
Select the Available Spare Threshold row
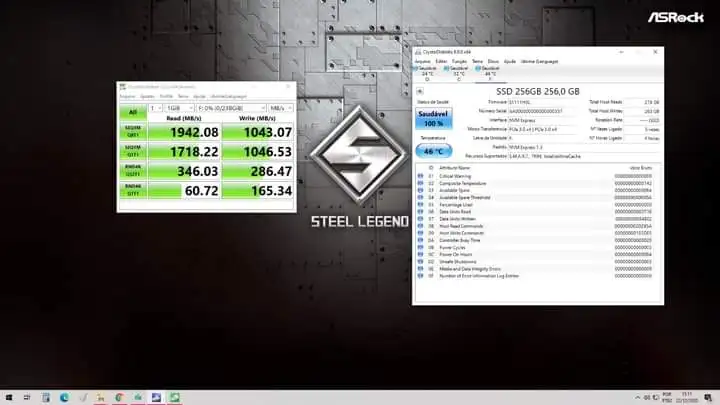[x=537, y=197]
